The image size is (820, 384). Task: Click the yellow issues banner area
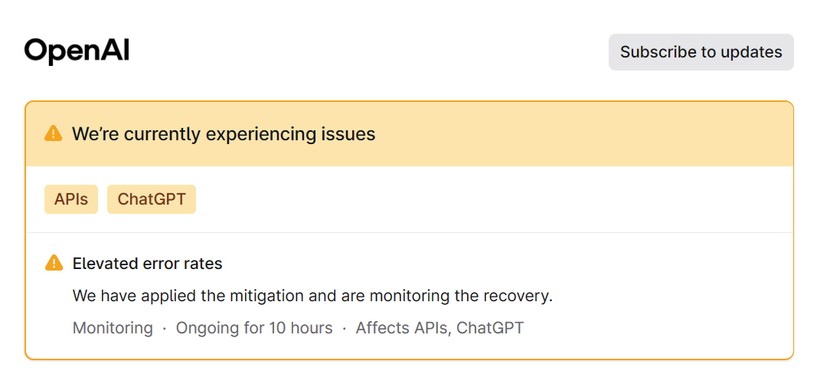point(409,134)
